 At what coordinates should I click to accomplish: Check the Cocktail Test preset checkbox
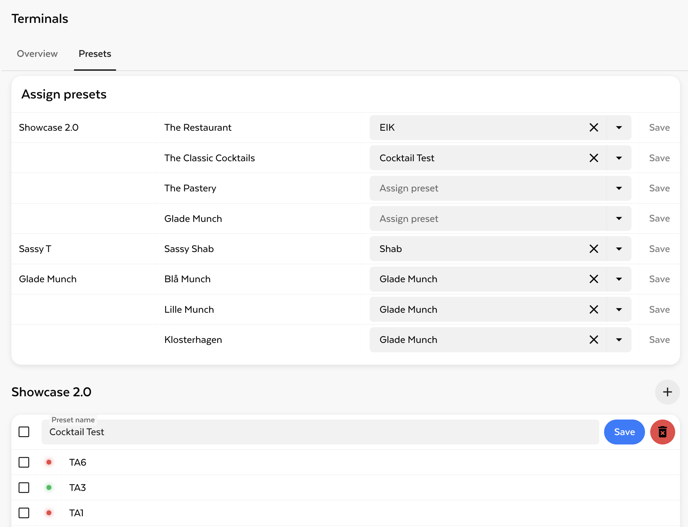pos(24,432)
